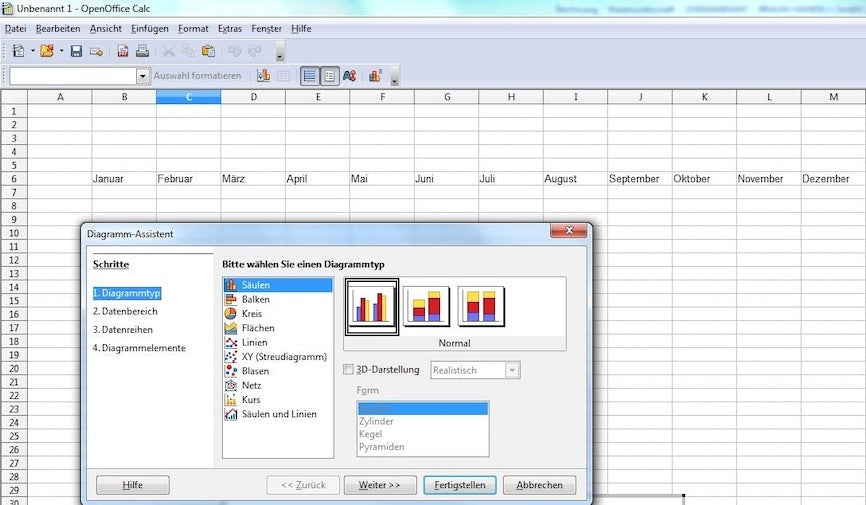Select the stacked columns chart thumbnail
Image resolution: width=866 pixels, height=505 pixels.
pos(427,306)
